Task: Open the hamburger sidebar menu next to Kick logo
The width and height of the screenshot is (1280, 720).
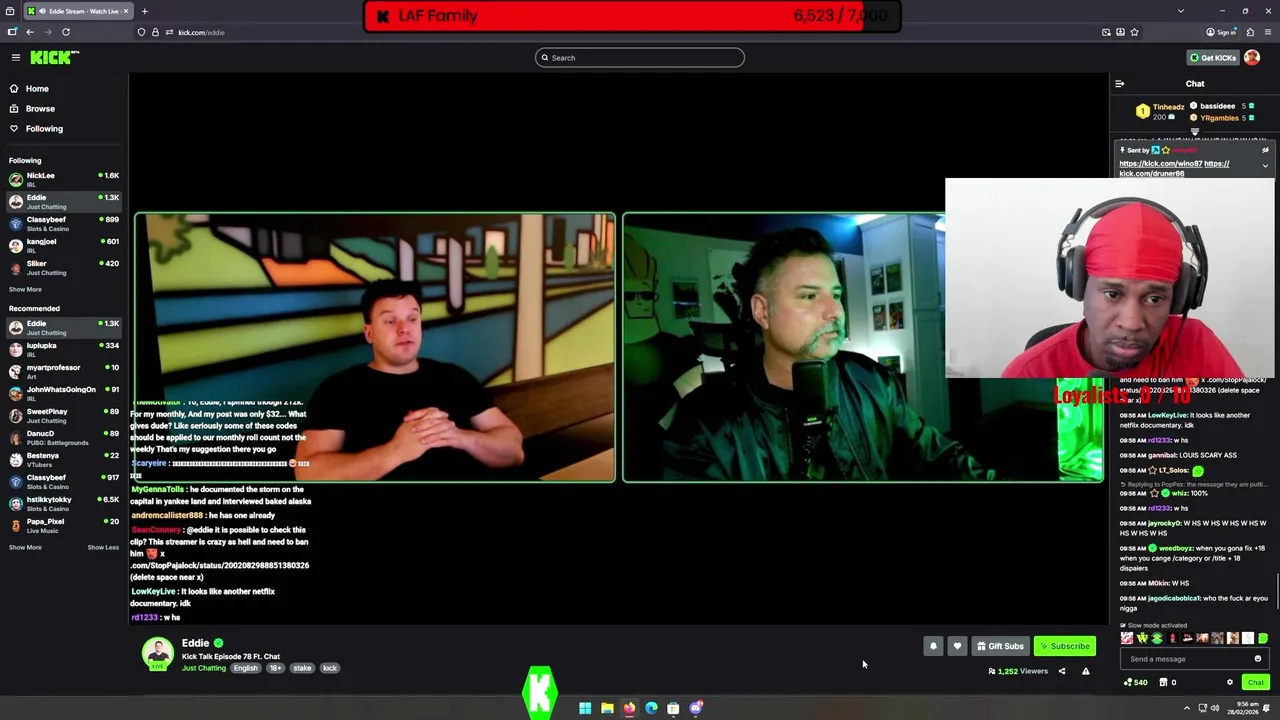Action: pos(16,57)
